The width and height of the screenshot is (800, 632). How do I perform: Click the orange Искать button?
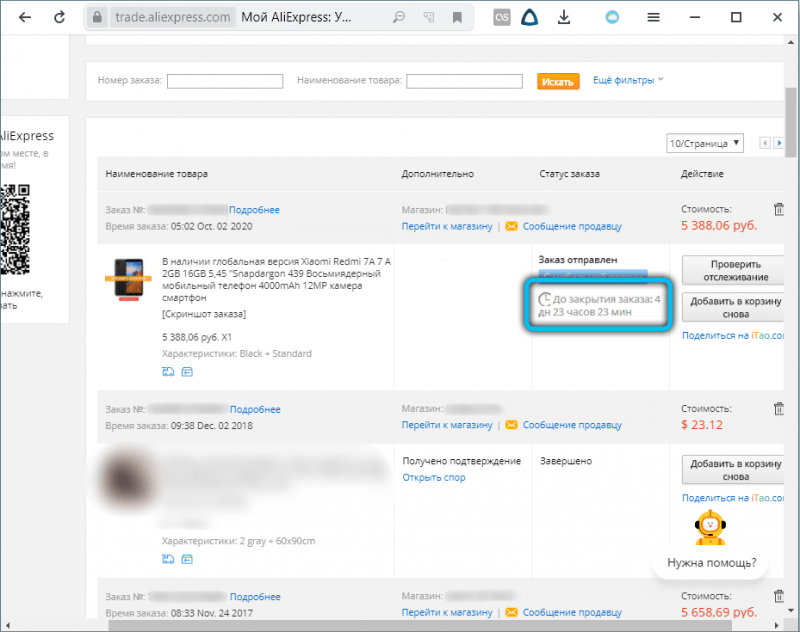tap(558, 82)
